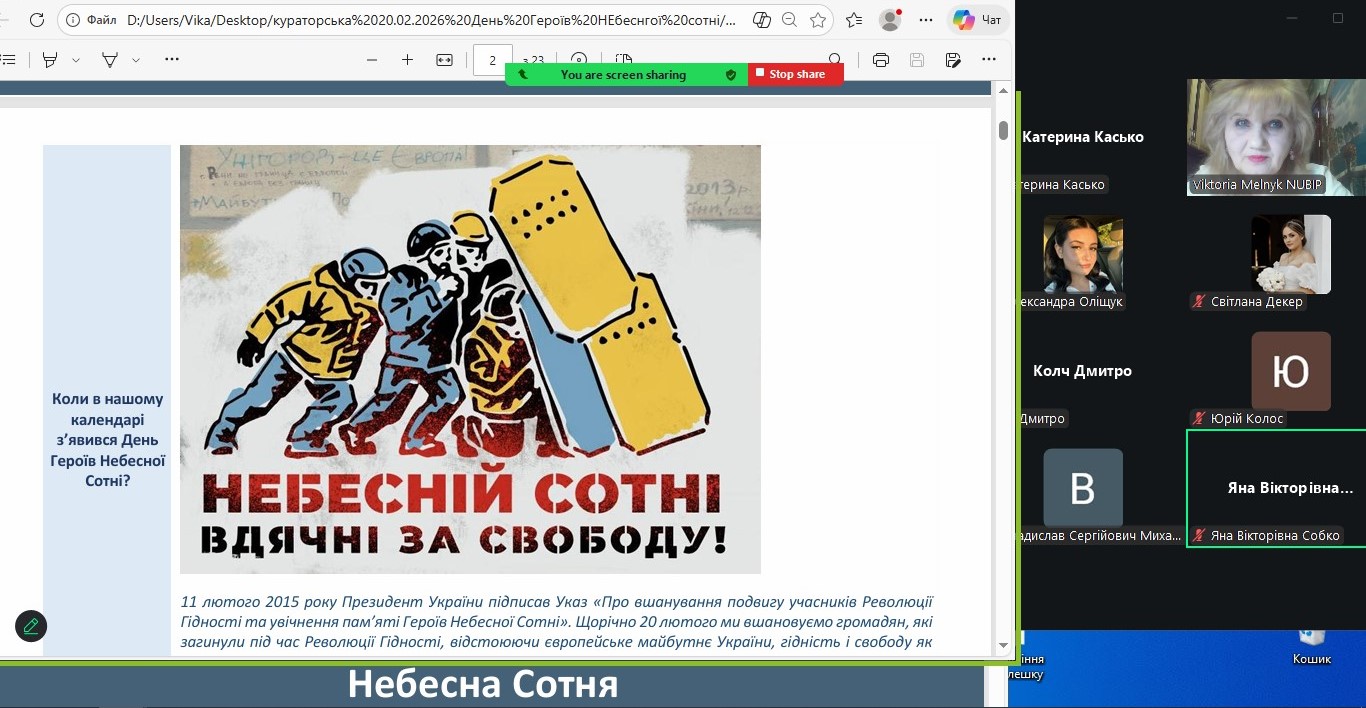
Task: Click the magnifier zoom icon in address bar
Action: 790,20
